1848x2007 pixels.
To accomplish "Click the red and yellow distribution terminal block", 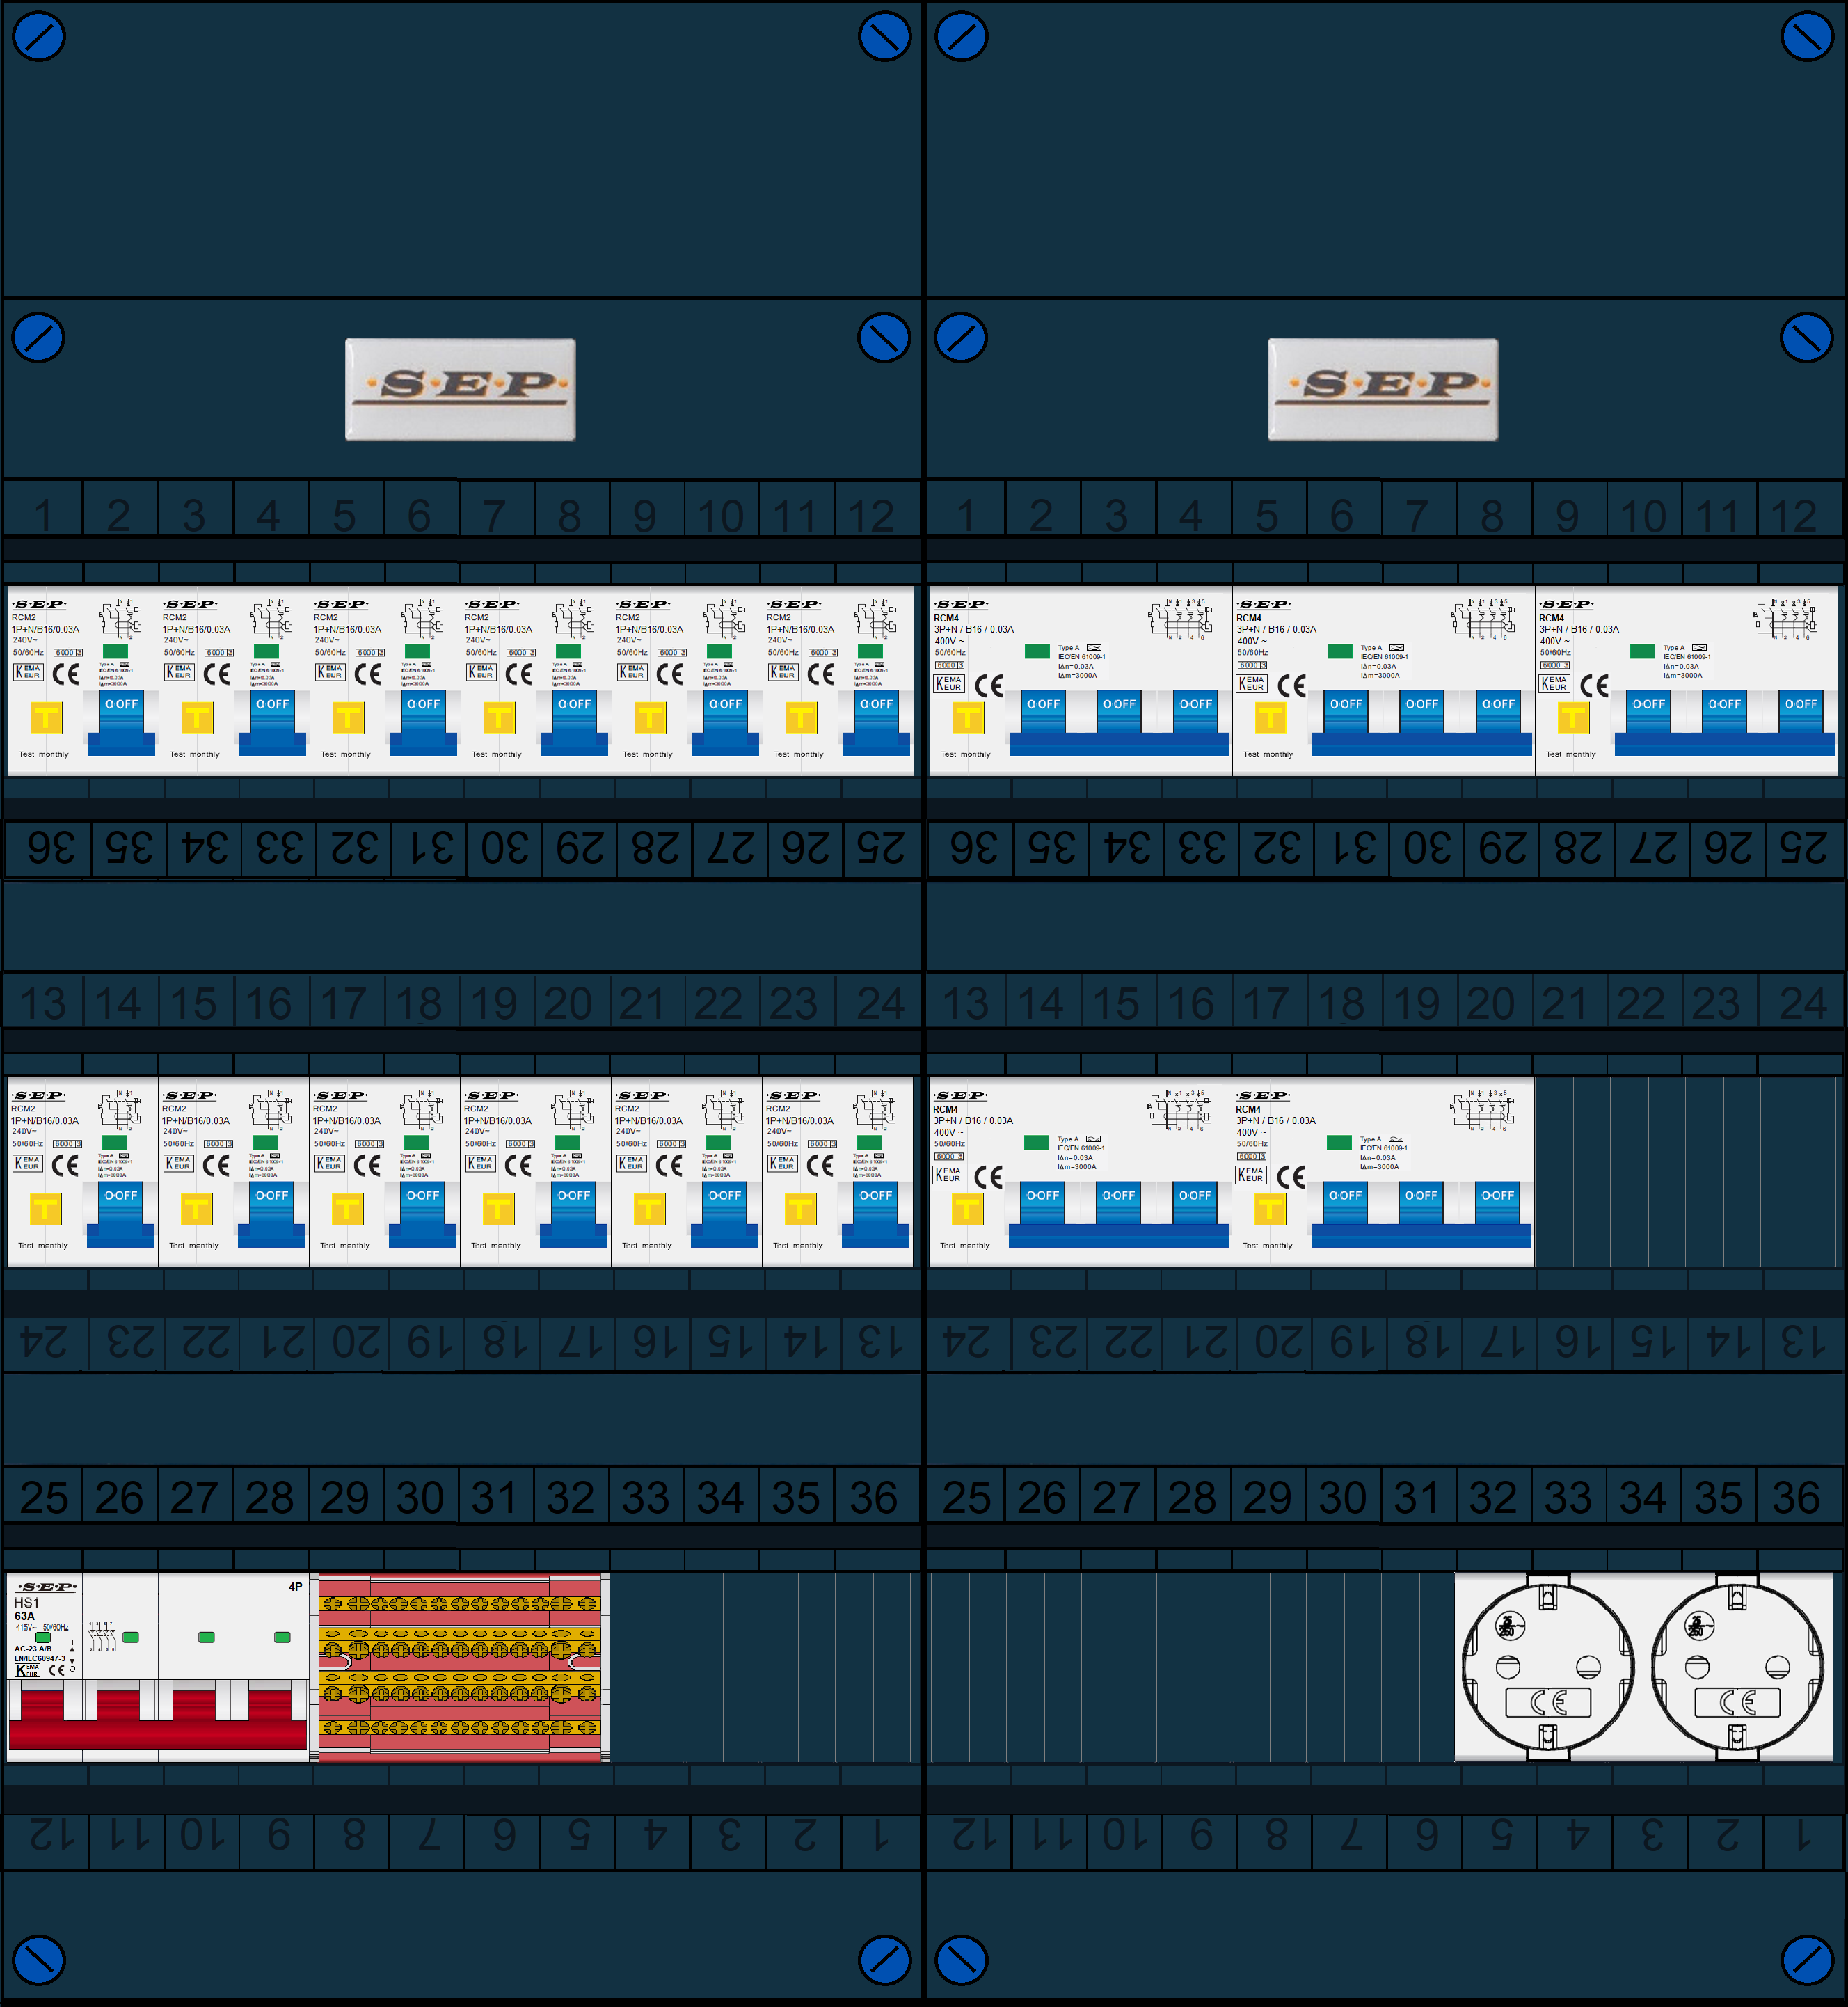I will point(460,1666).
